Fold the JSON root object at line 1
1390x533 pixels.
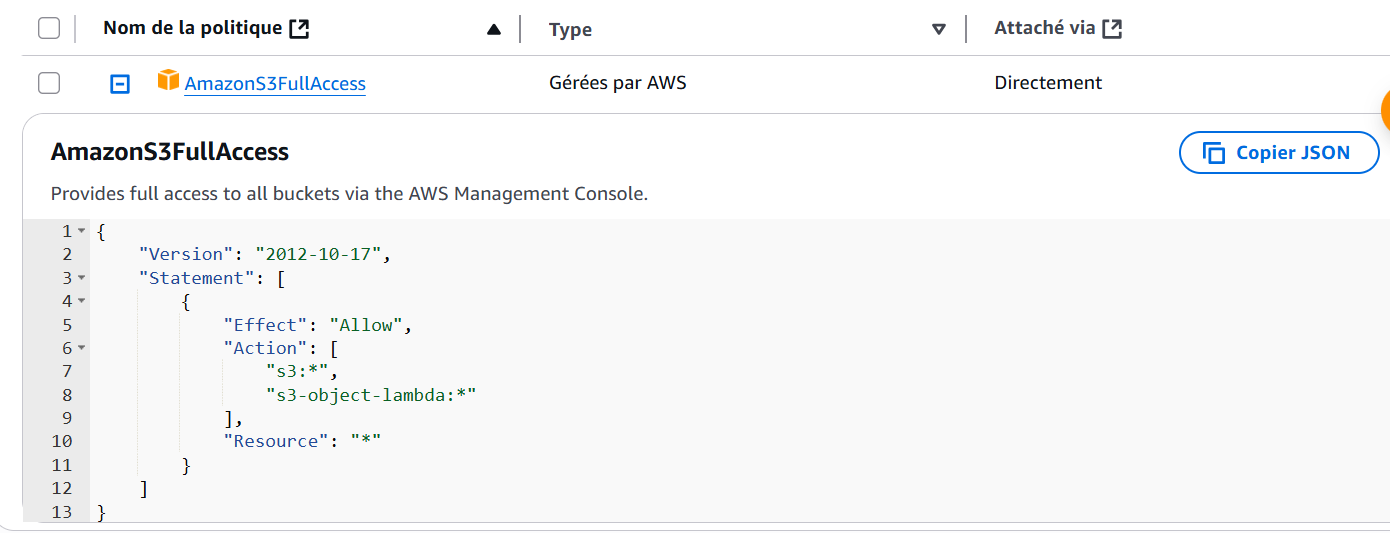pos(81,232)
